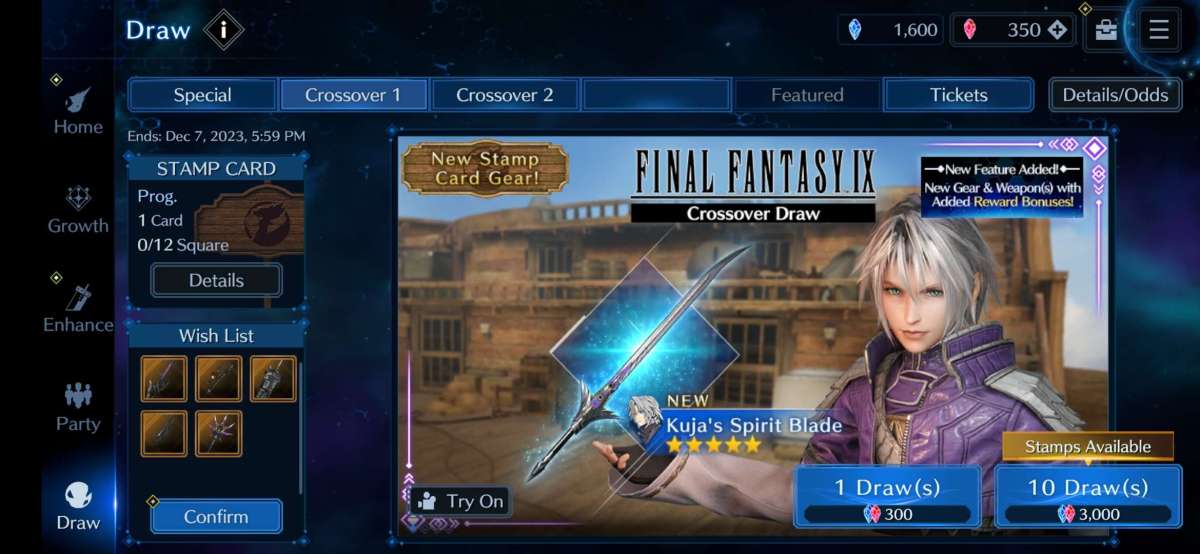Open the Growth sidebar section
Screen dimensions: 1200x554
(78, 210)
